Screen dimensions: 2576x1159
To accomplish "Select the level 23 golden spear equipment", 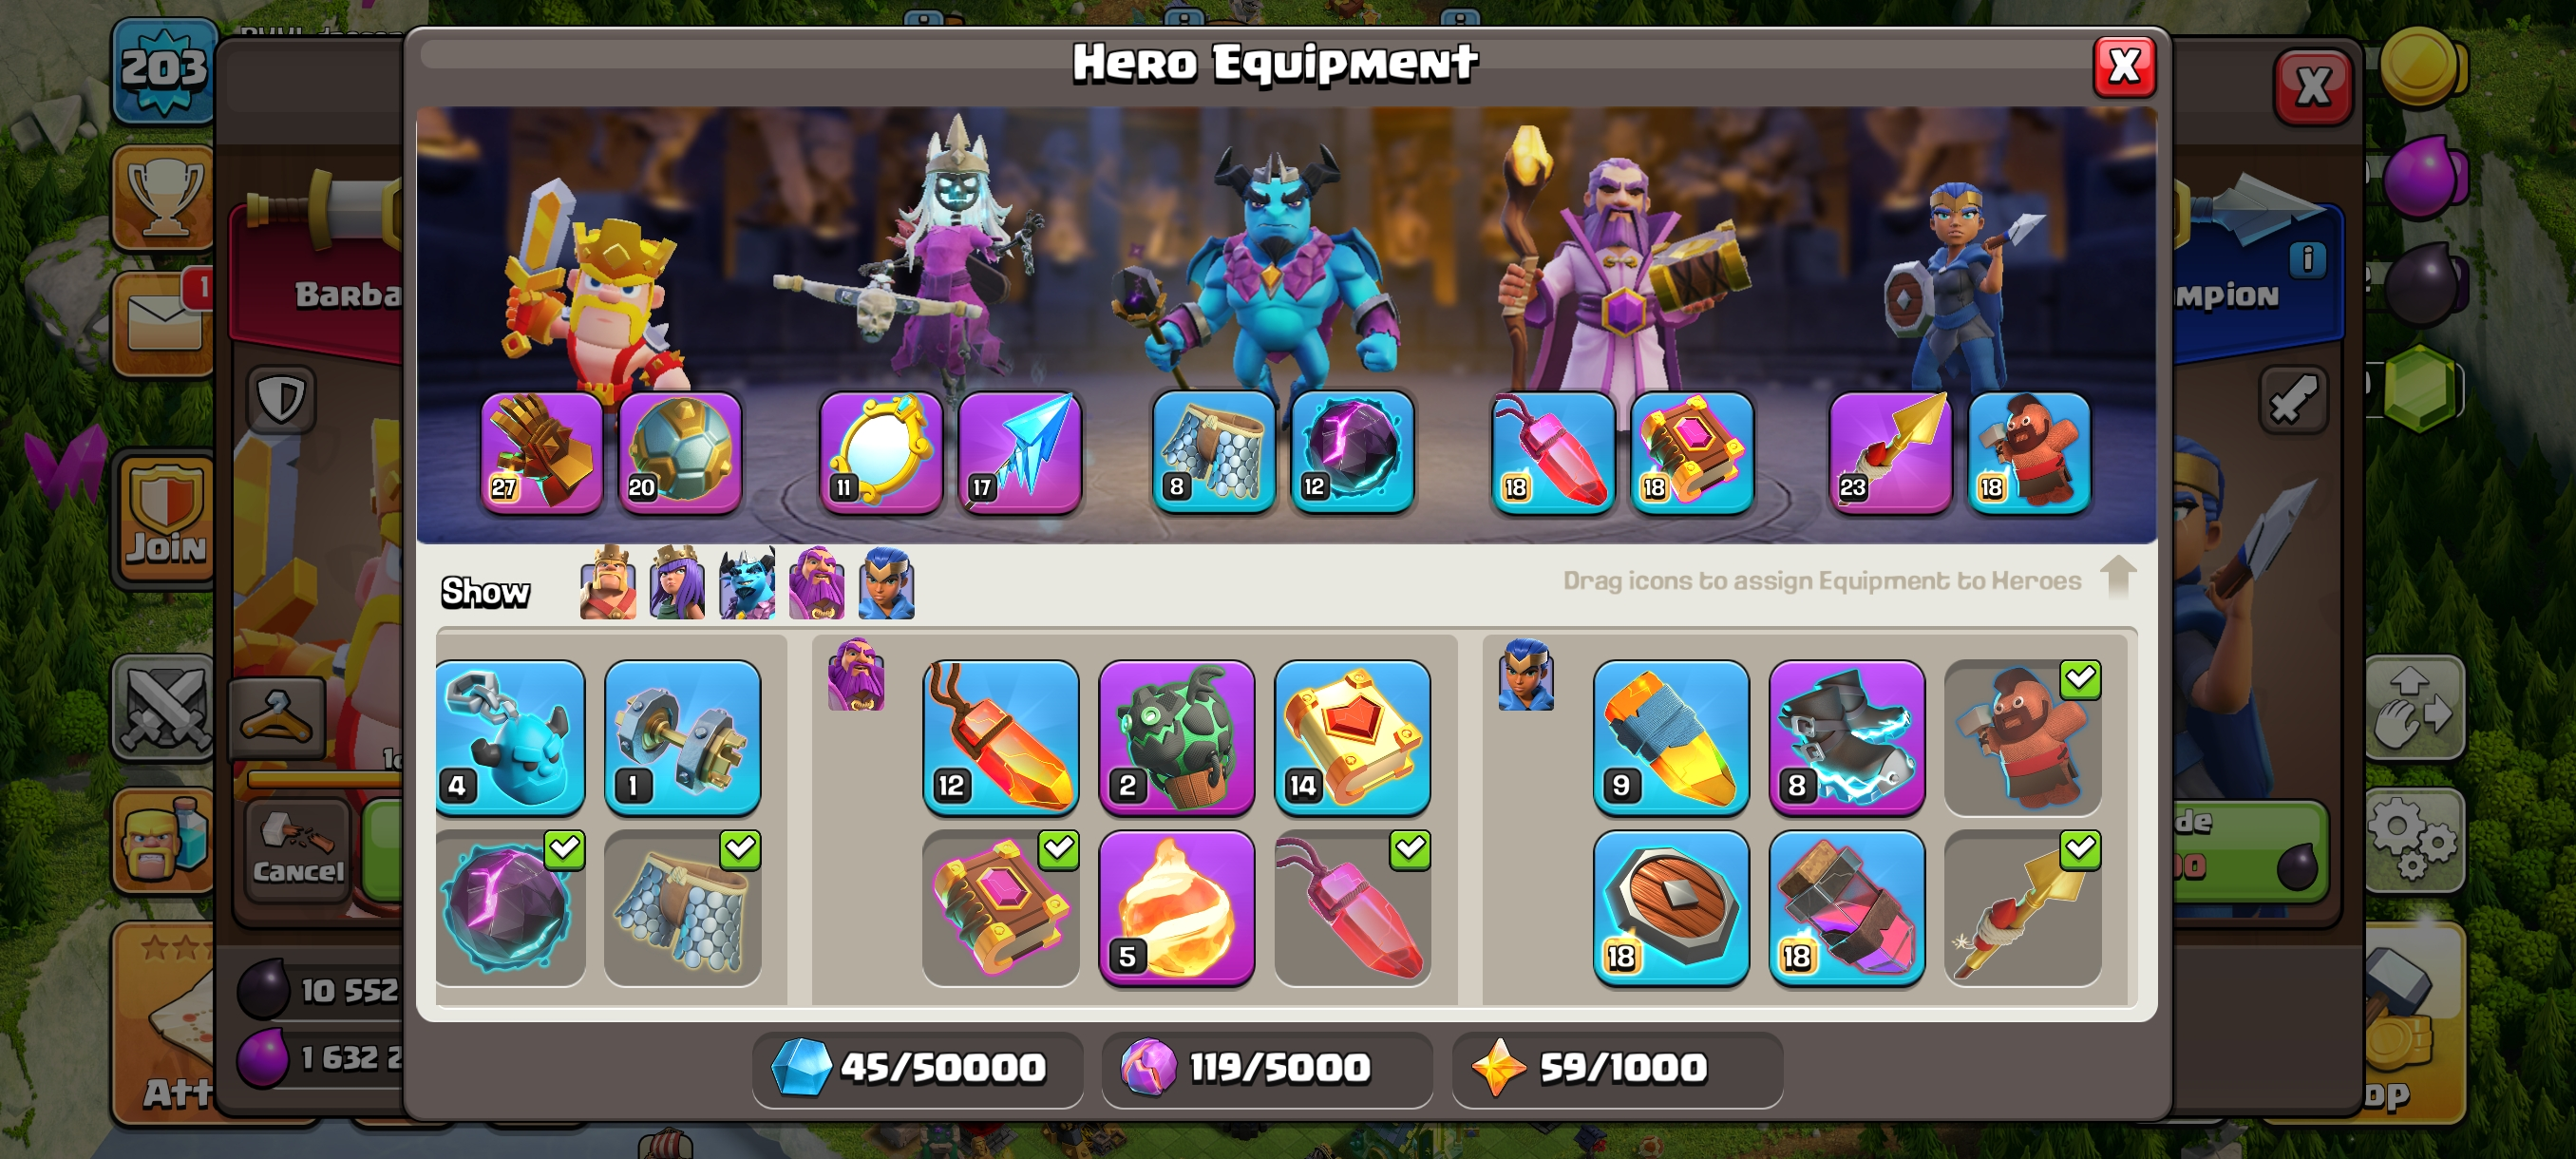I will [1890, 452].
